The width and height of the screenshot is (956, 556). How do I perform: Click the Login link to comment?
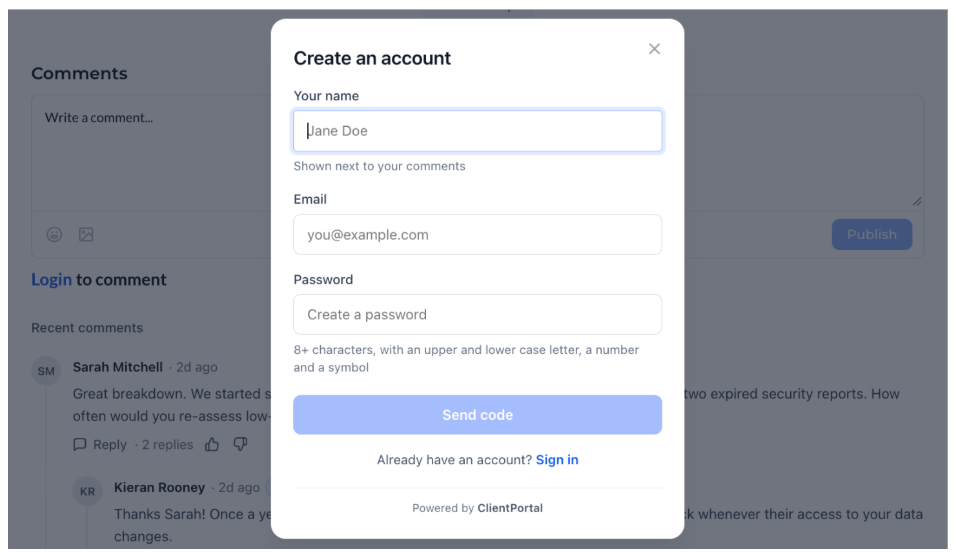pyautogui.click(x=52, y=279)
